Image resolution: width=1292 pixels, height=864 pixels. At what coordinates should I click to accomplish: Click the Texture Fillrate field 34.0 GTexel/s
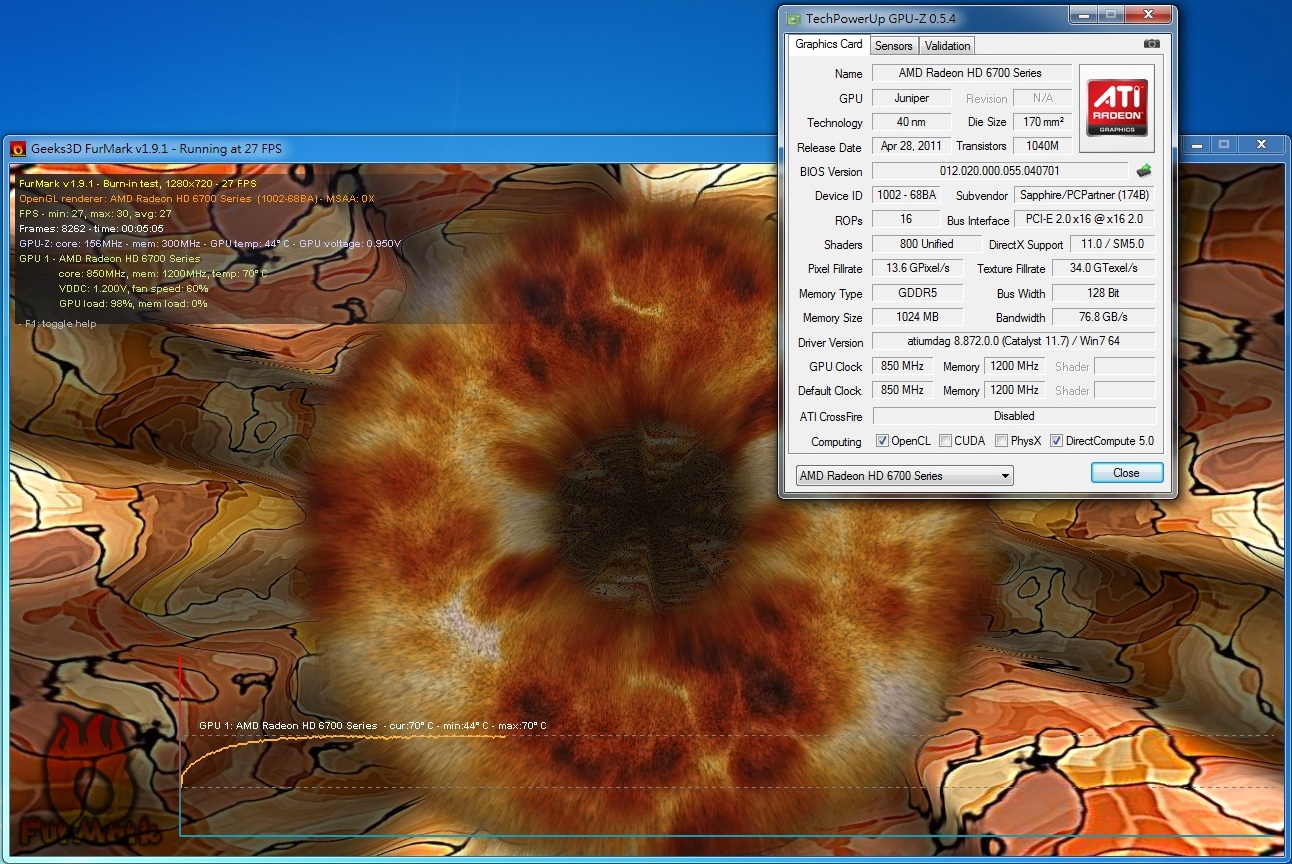(x=1103, y=268)
